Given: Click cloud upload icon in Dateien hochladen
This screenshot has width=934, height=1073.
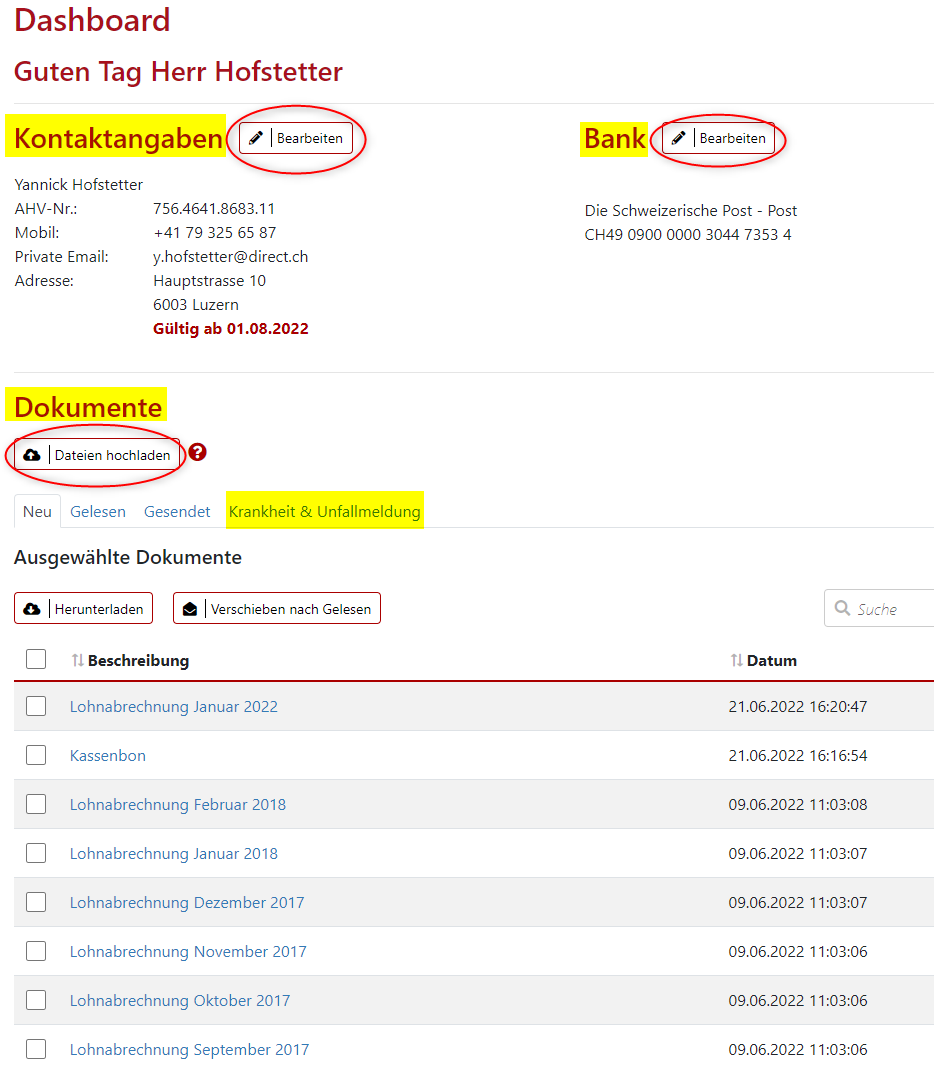Looking at the screenshot, I should (x=32, y=455).
